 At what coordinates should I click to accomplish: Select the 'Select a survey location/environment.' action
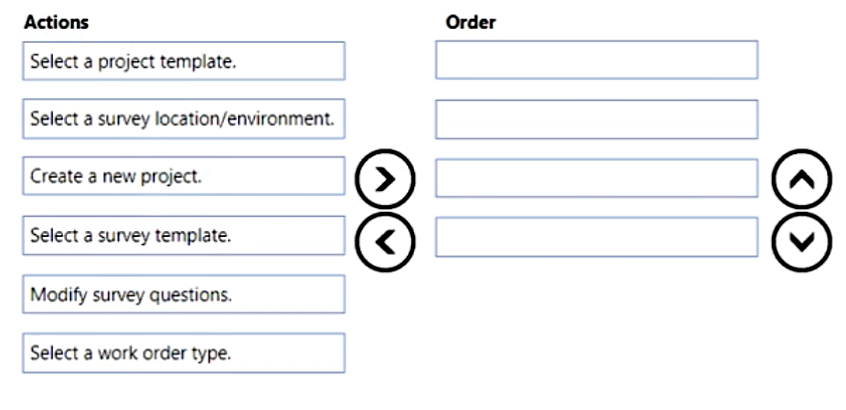[183, 119]
